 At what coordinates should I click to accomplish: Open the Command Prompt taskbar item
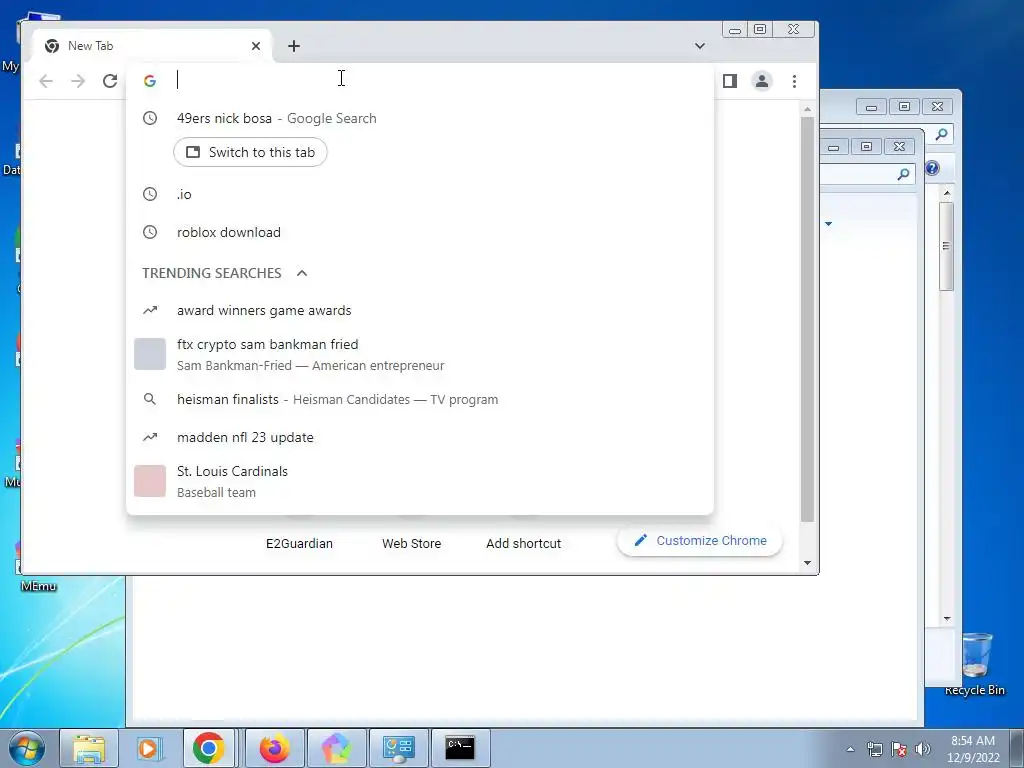pyautogui.click(x=460, y=748)
